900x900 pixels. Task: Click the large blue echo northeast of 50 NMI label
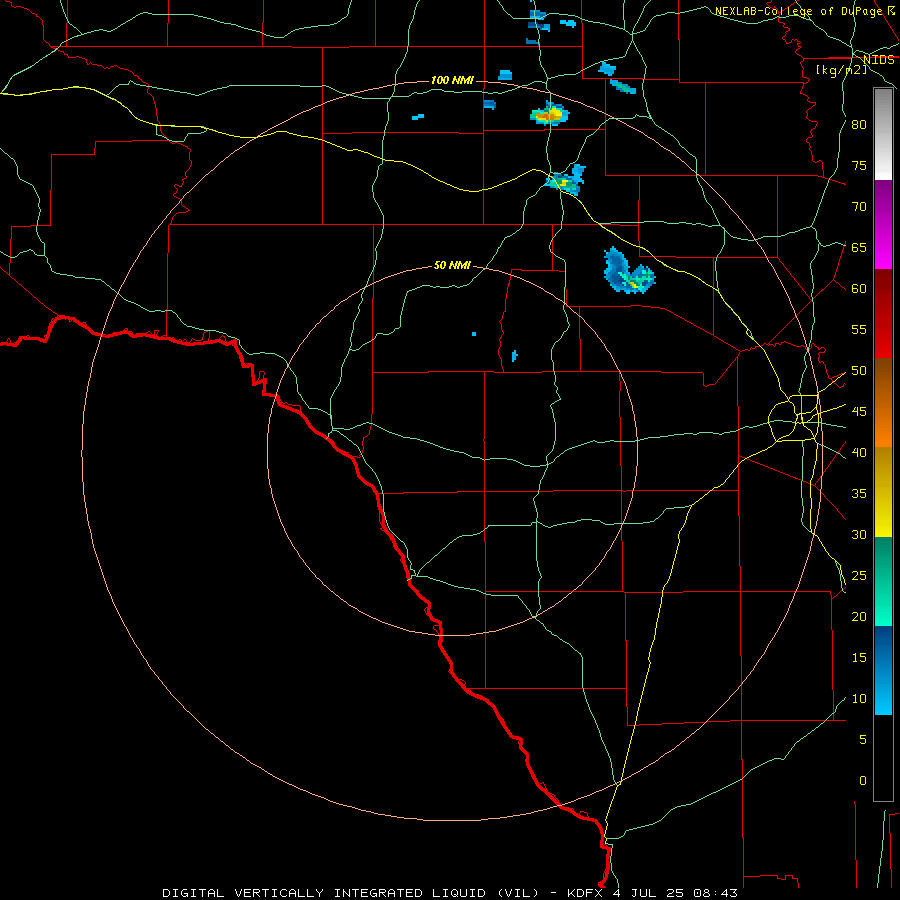[x=628, y=271]
